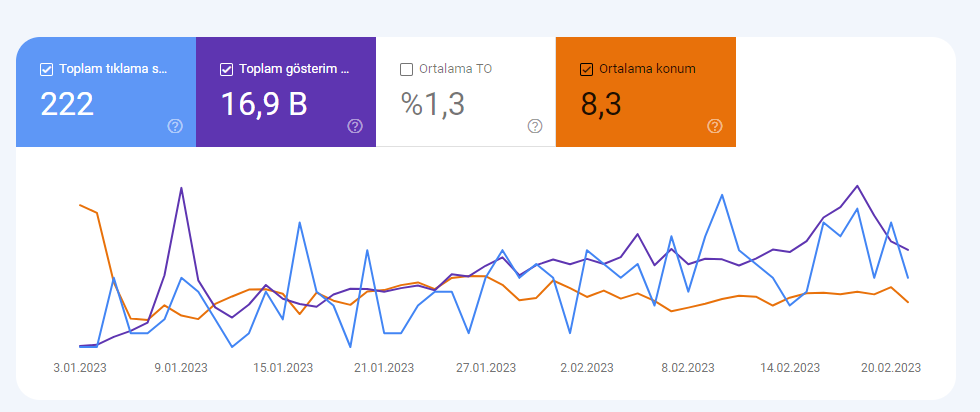Click the 27.01.2023 date axis label

pyautogui.click(x=486, y=368)
